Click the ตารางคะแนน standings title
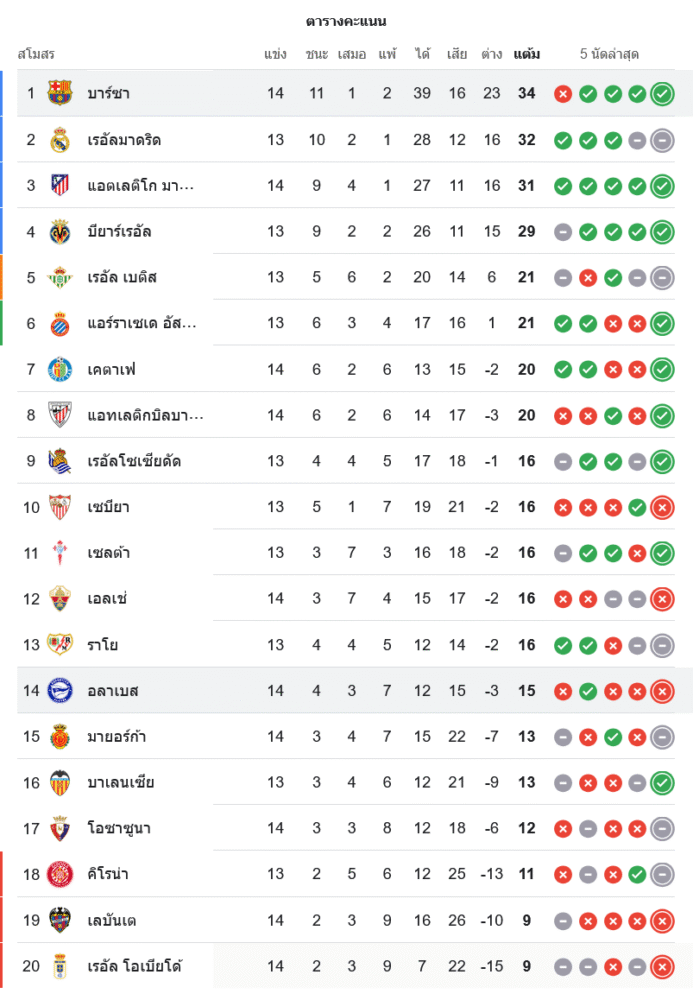Viewport: 693px width, 1000px height. 346,21
